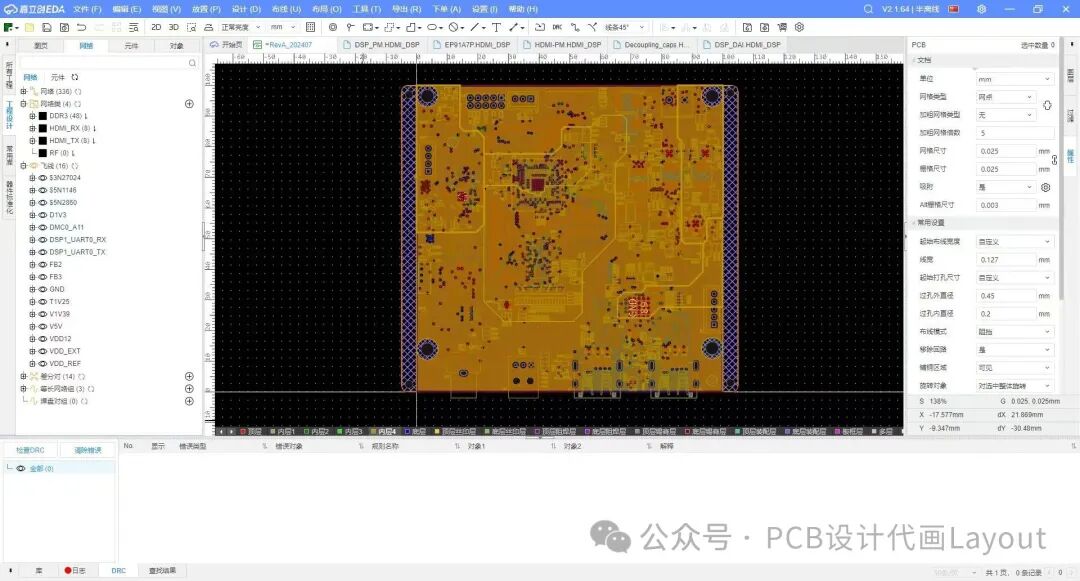The width and height of the screenshot is (1080, 581).
Task: Click the DDR3 black color swatch
Action: click(43, 116)
